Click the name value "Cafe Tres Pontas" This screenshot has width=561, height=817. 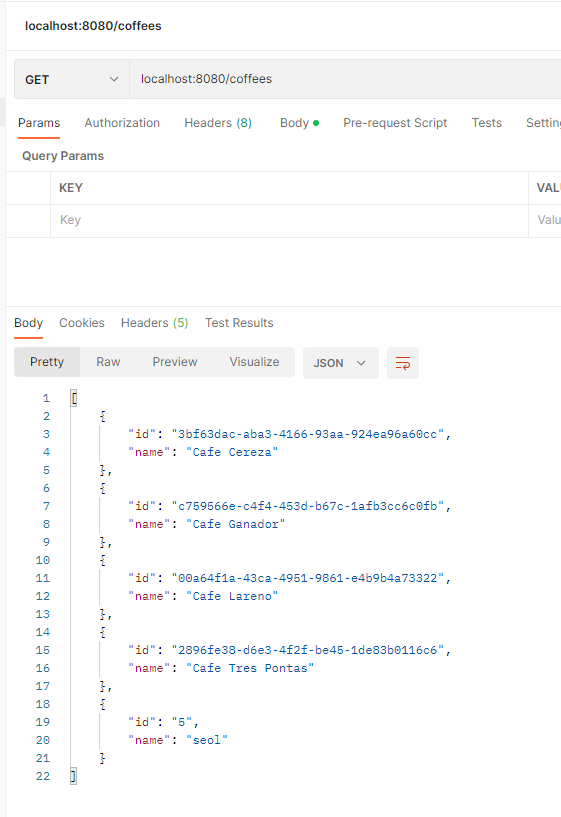(x=250, y=668)
